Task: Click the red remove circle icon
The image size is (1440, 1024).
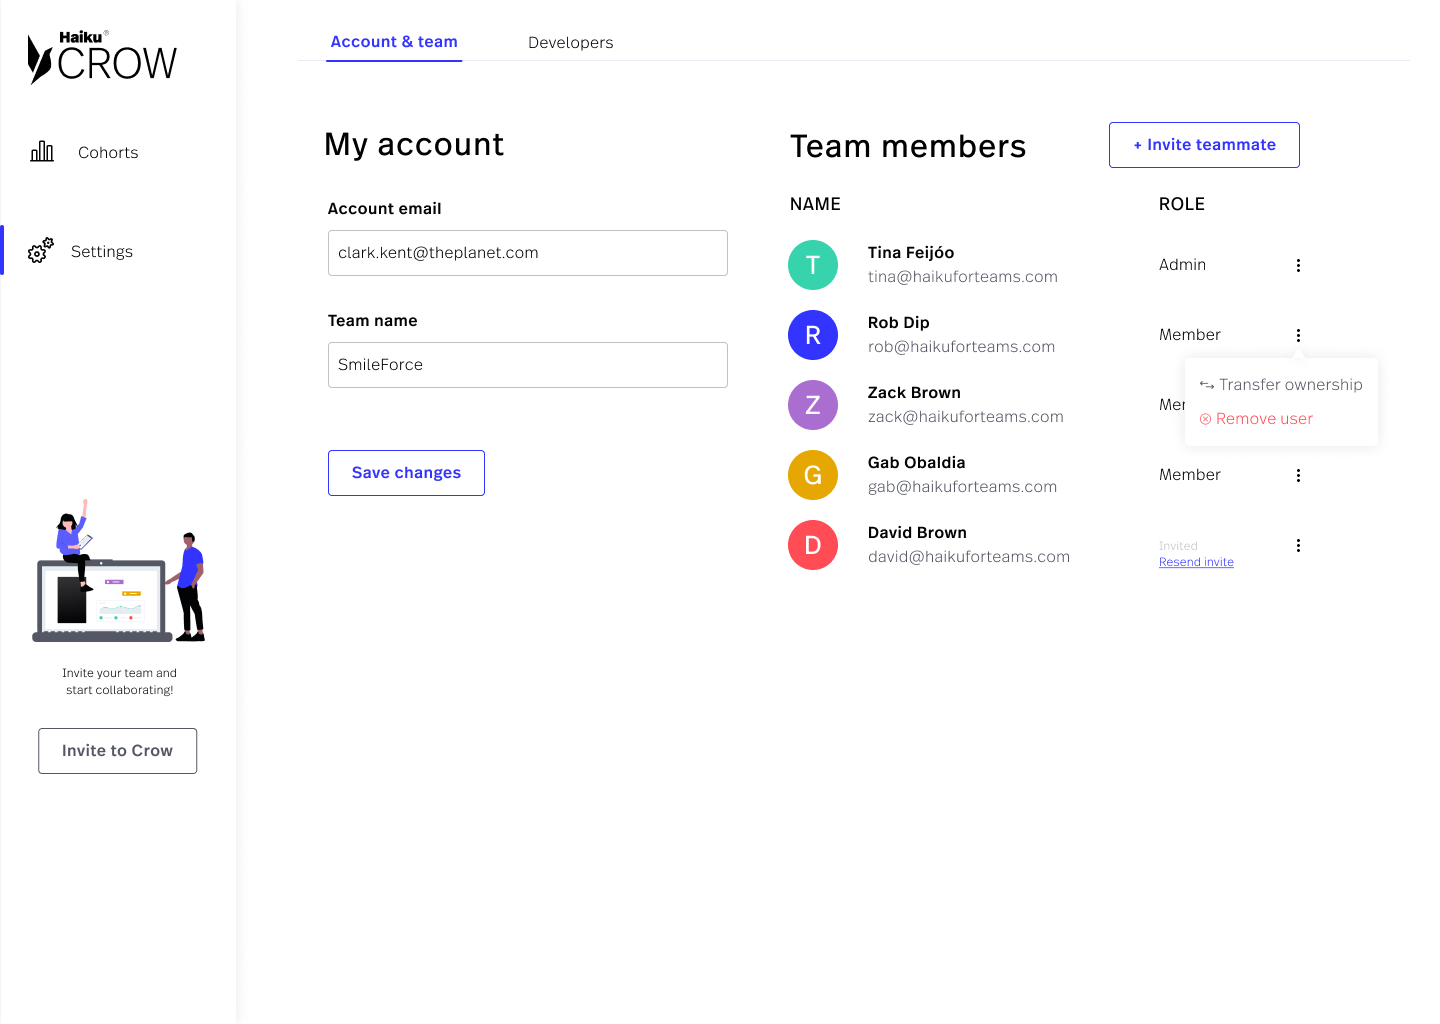Action: 1205,419
